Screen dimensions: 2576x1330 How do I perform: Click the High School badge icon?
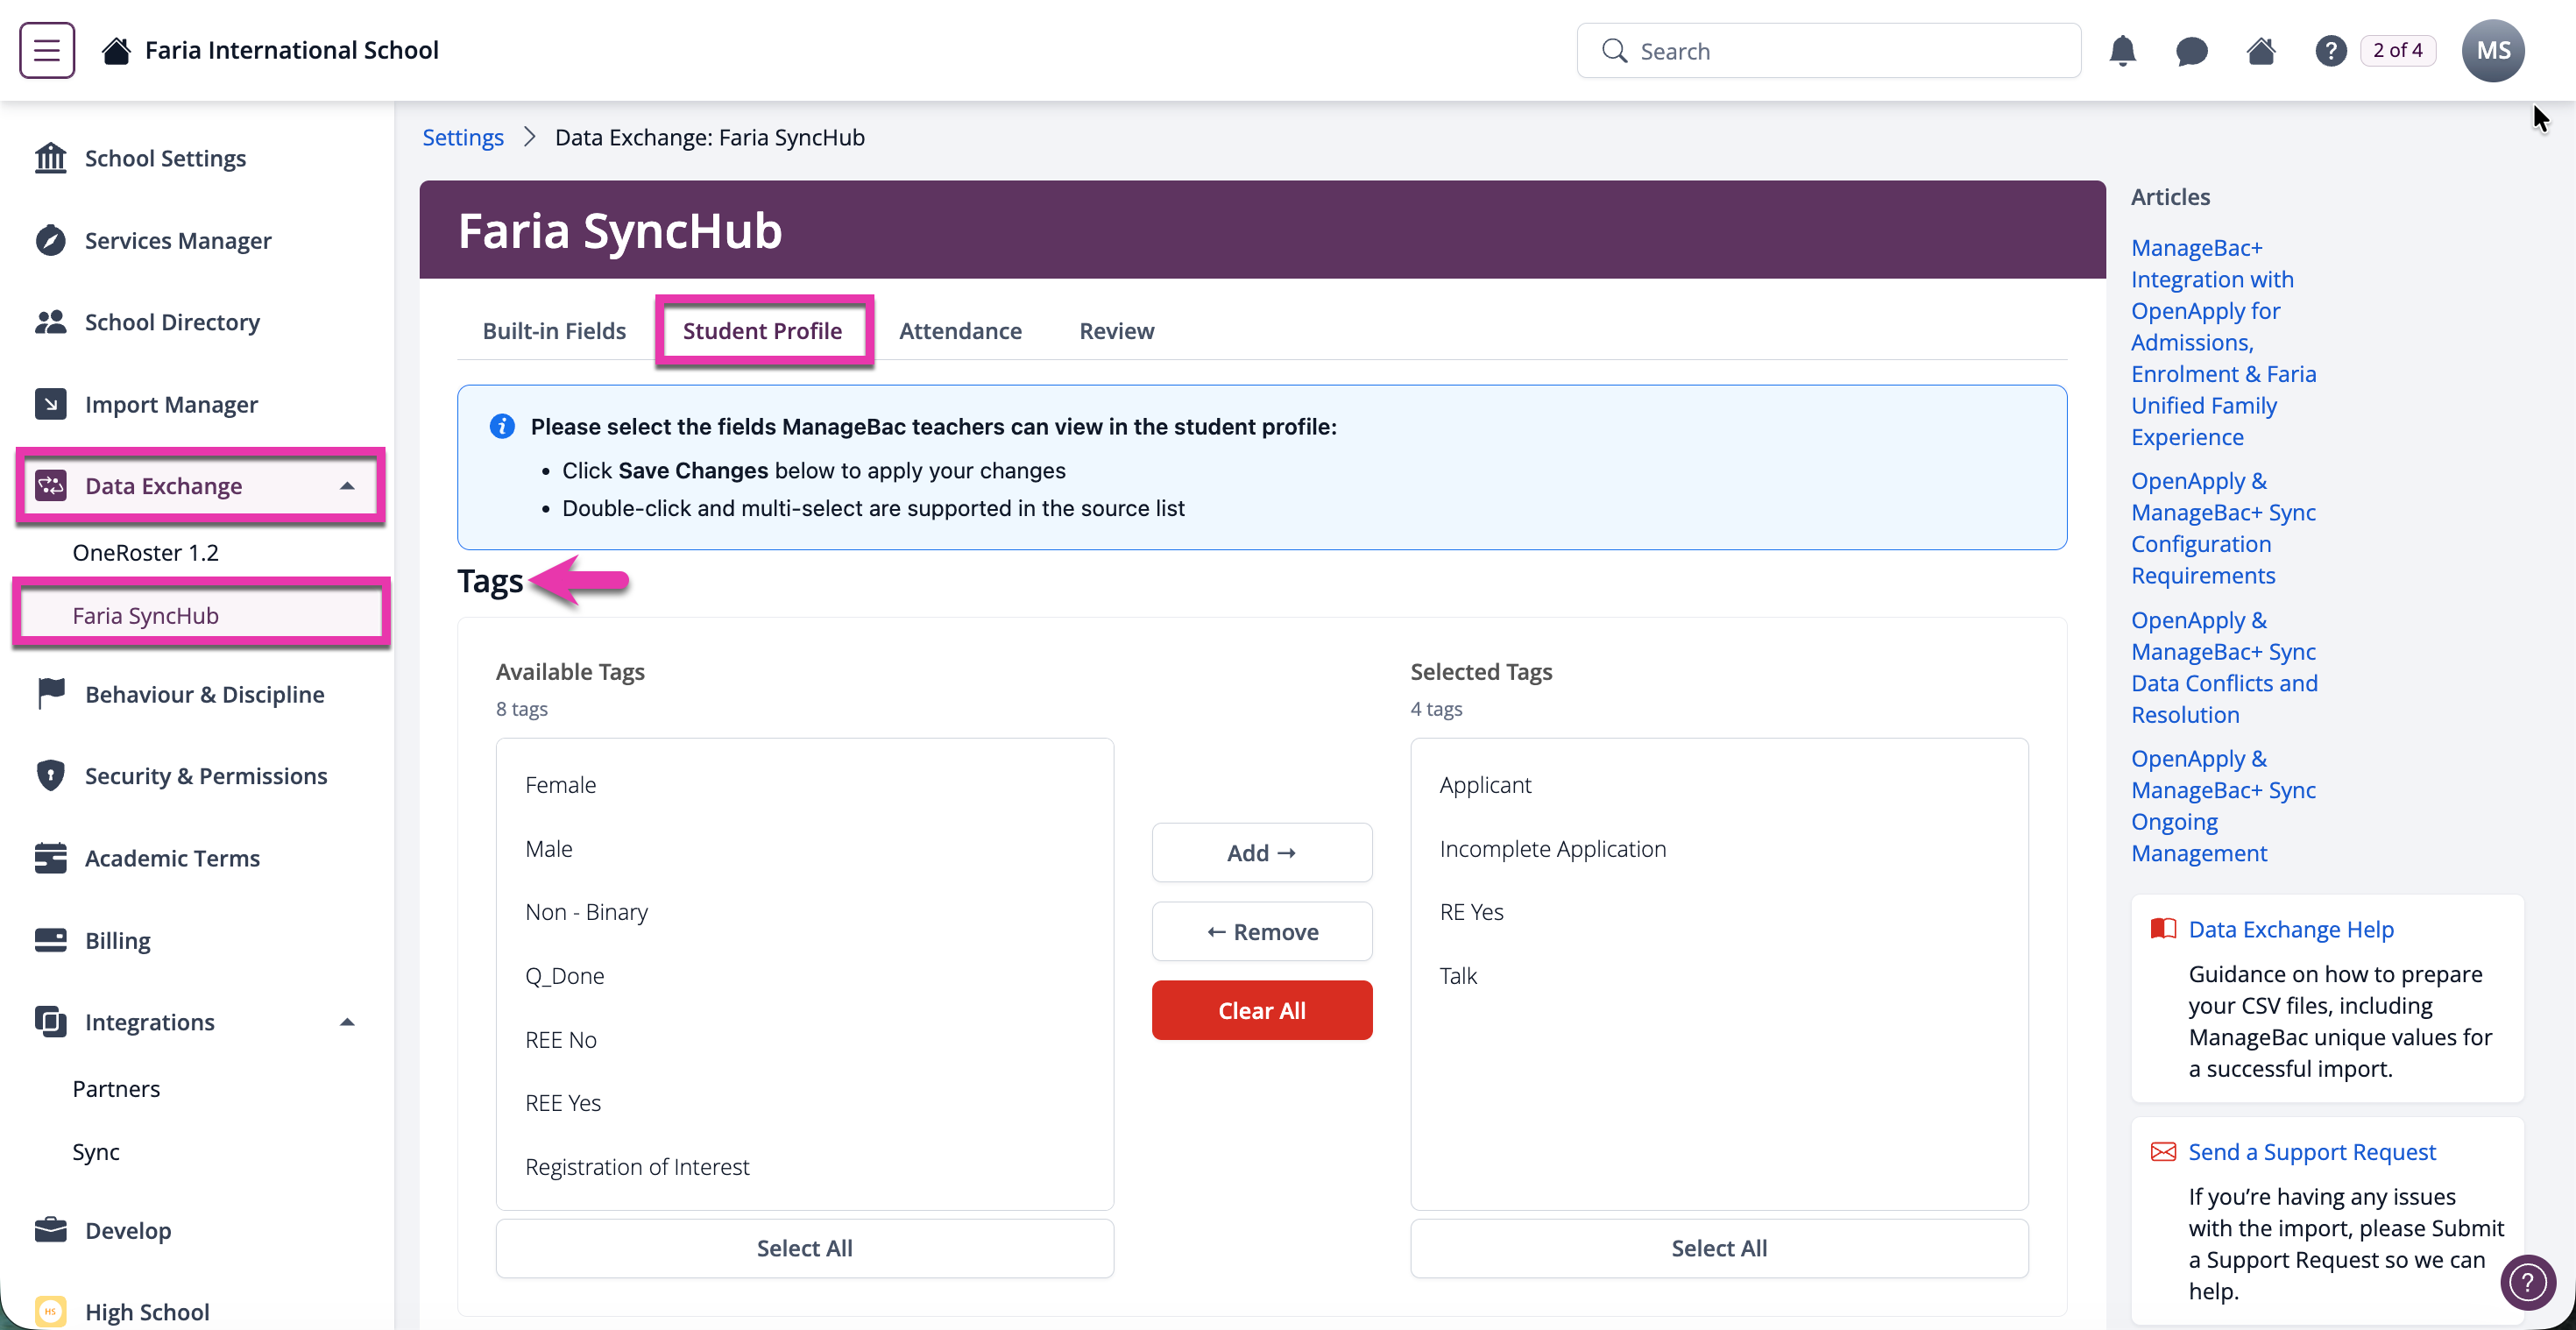50,1311
